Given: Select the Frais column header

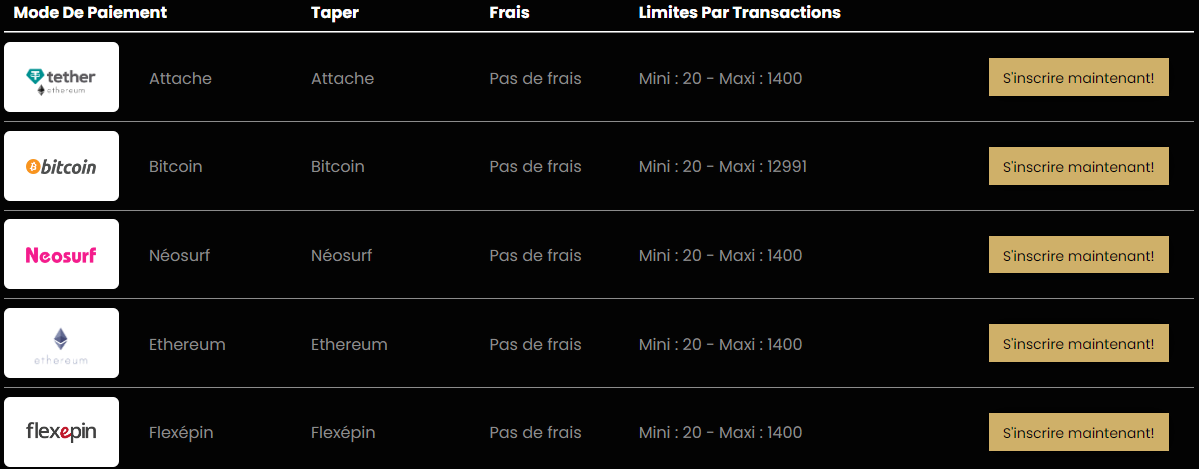Looking at the screenshot, I should 509,13.
